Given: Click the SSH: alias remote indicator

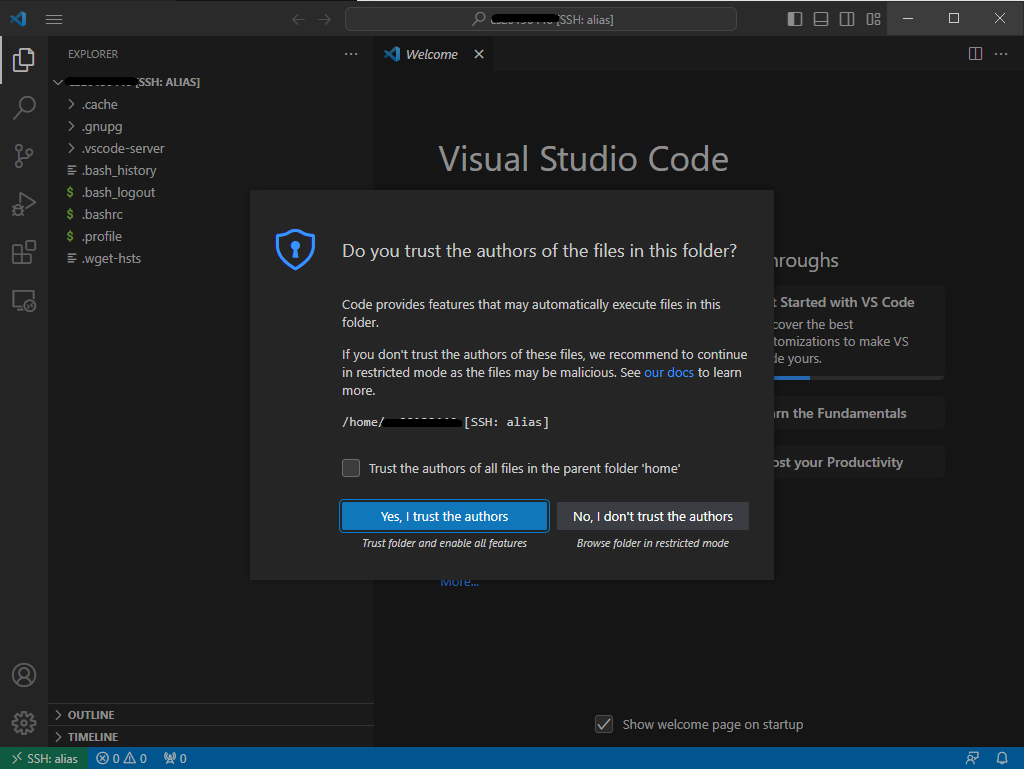Looking at the screenshot, I should (x=44, y=758).
